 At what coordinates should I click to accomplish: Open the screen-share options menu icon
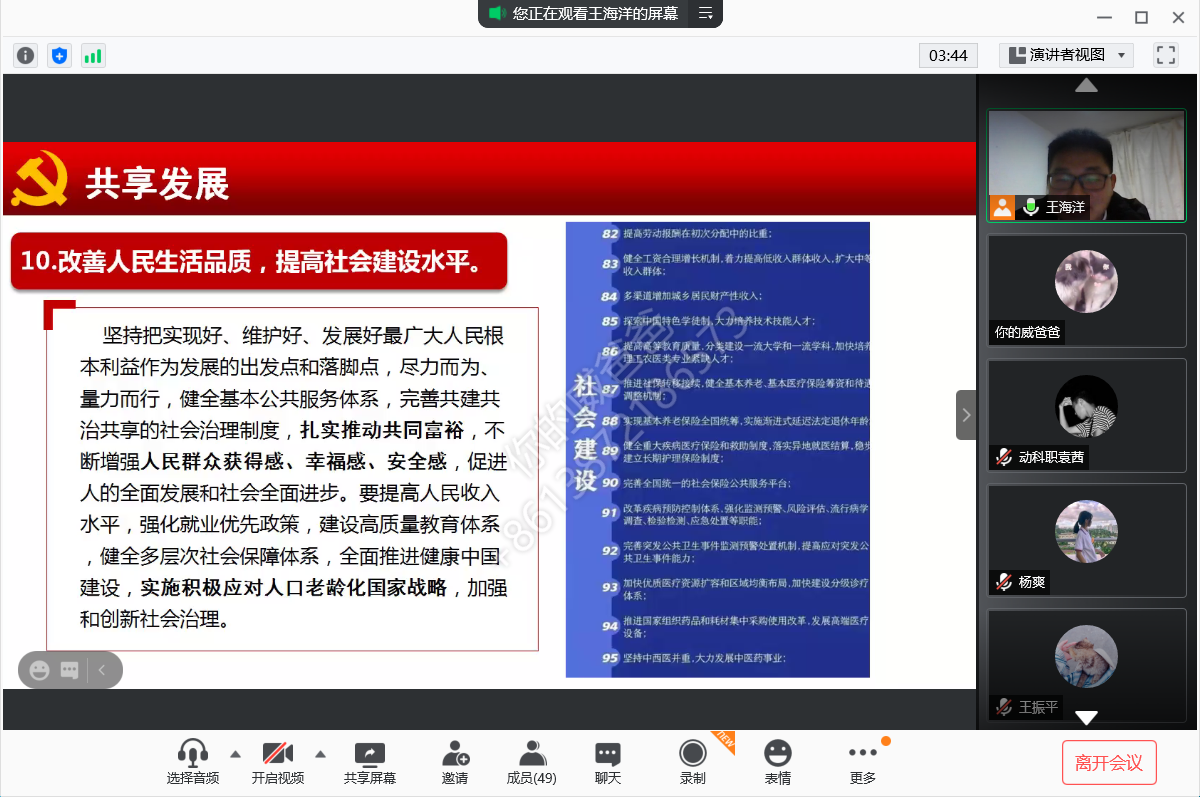tap(705, 13)
